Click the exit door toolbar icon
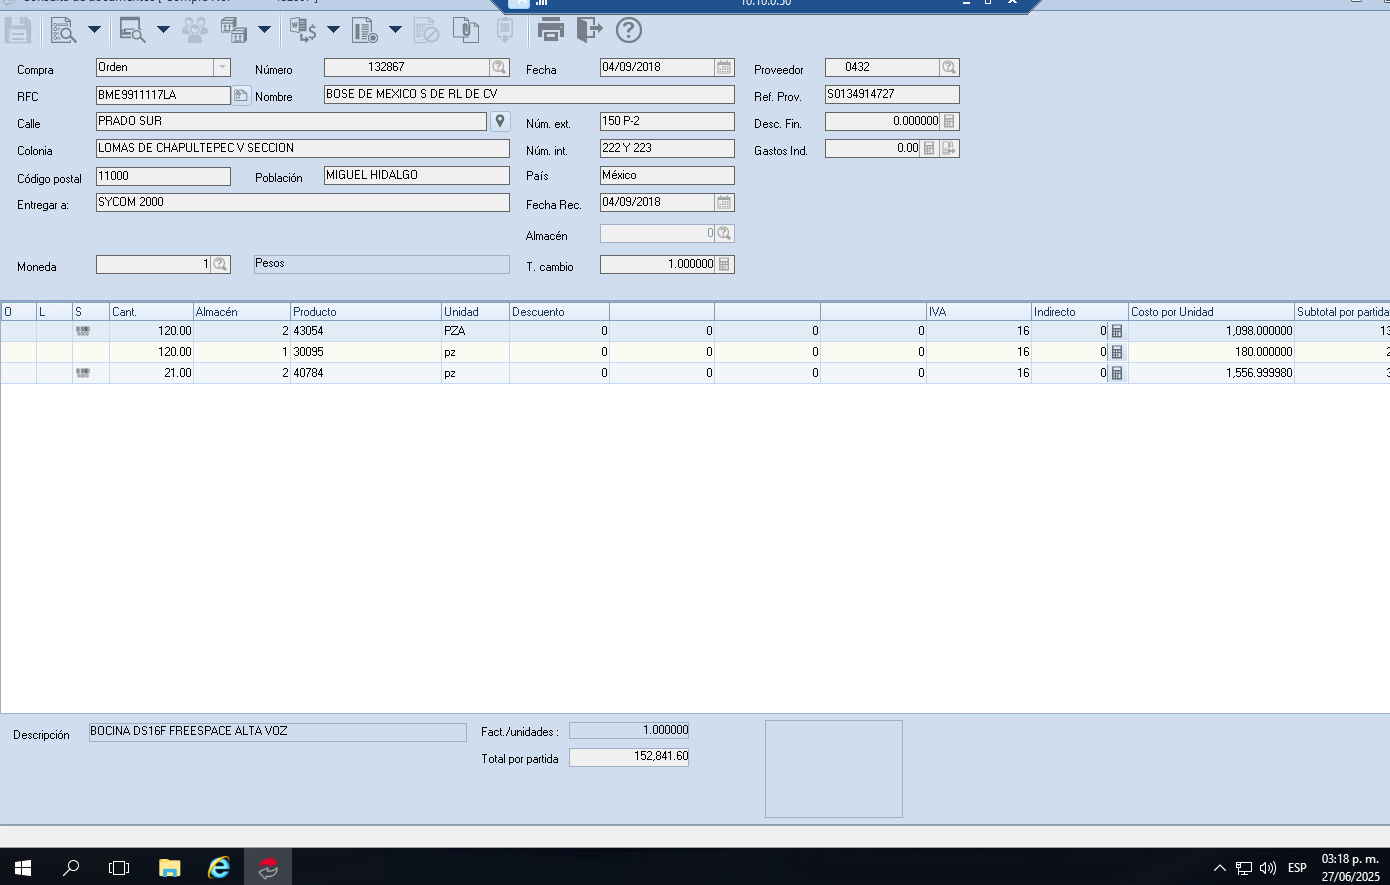Image resolution: width=1390 pixels, height=885 pixels. tap(590, 30)
